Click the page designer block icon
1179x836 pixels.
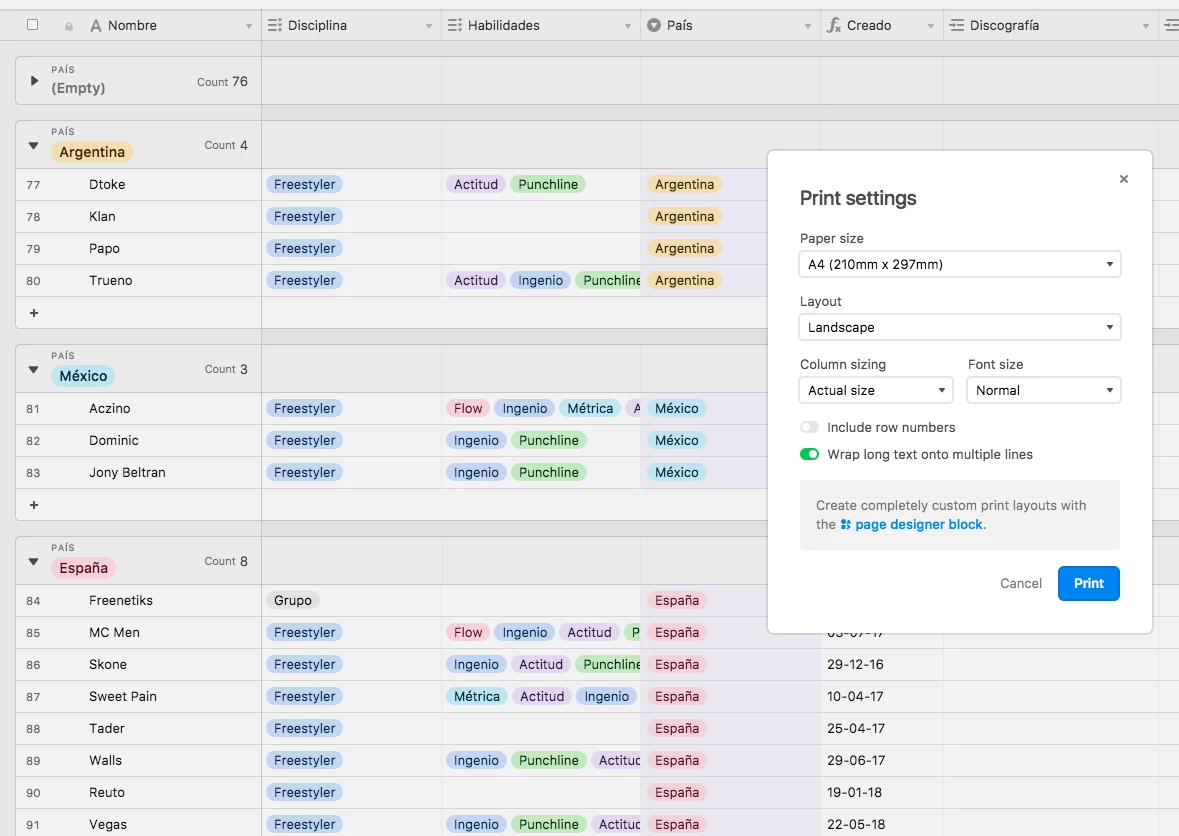(x=846, y=525)
